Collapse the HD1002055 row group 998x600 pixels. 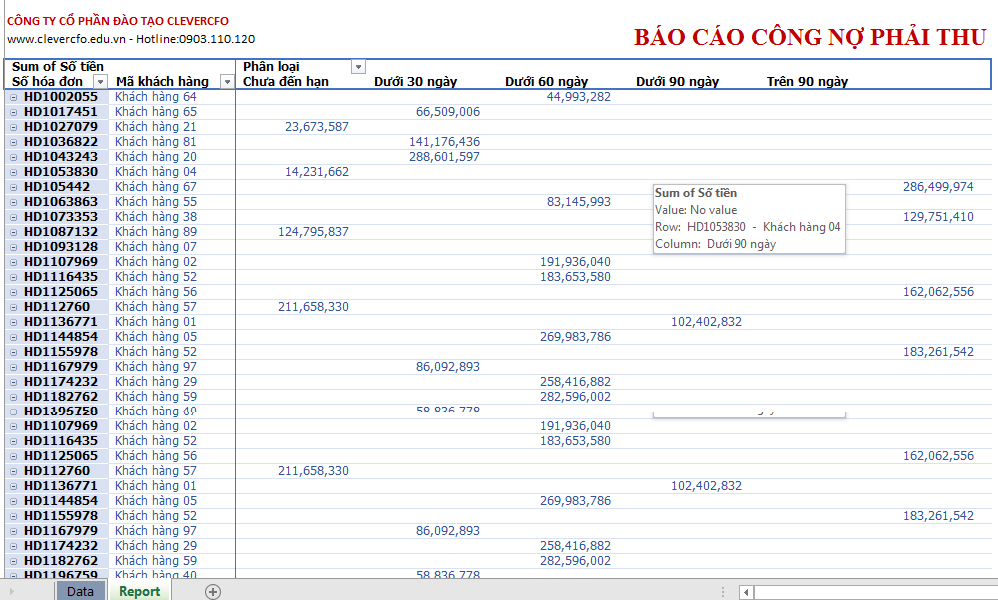pos(13,97)
